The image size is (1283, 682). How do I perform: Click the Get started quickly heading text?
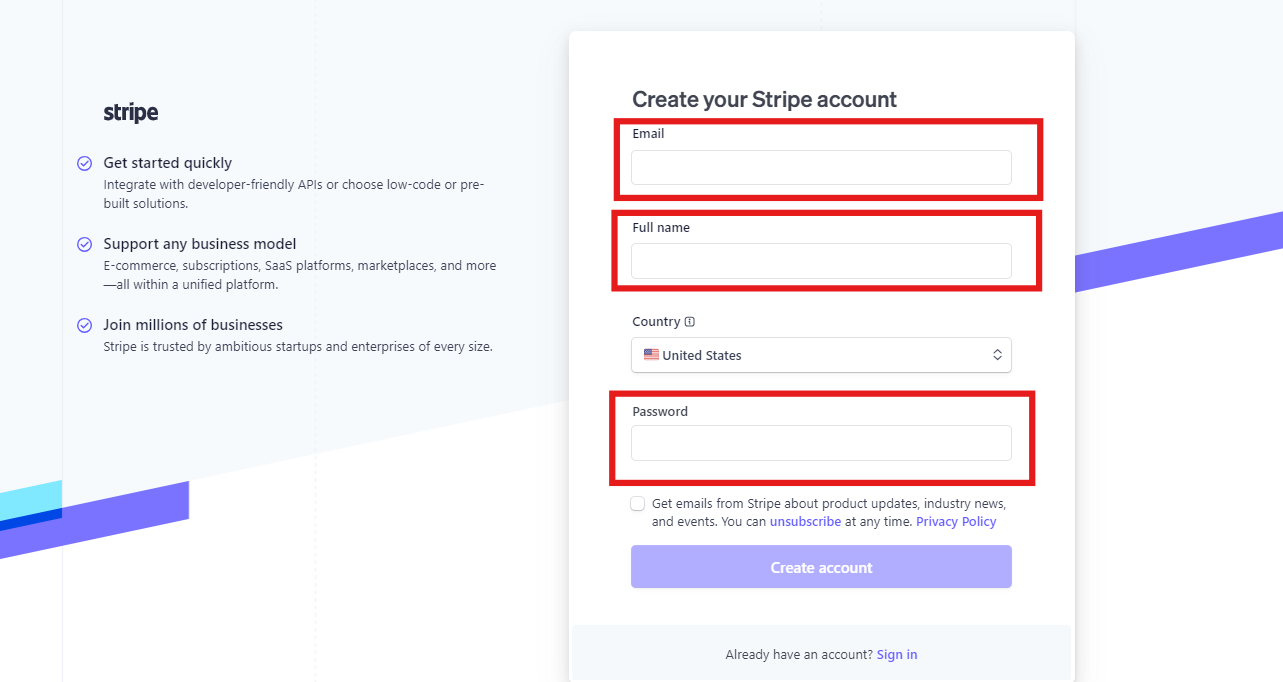[x=168, y=163]
